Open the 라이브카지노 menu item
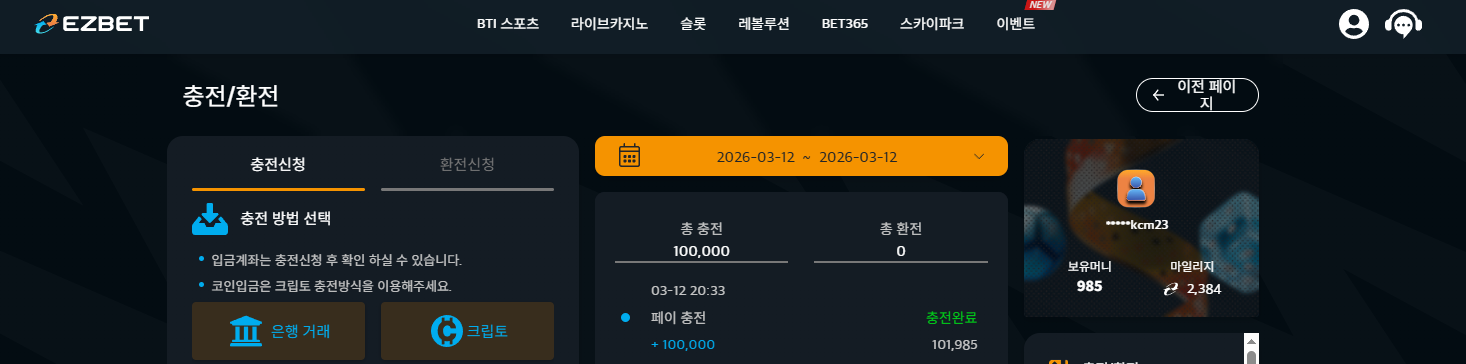This screenshot has height=364, width=1466. 609,24
